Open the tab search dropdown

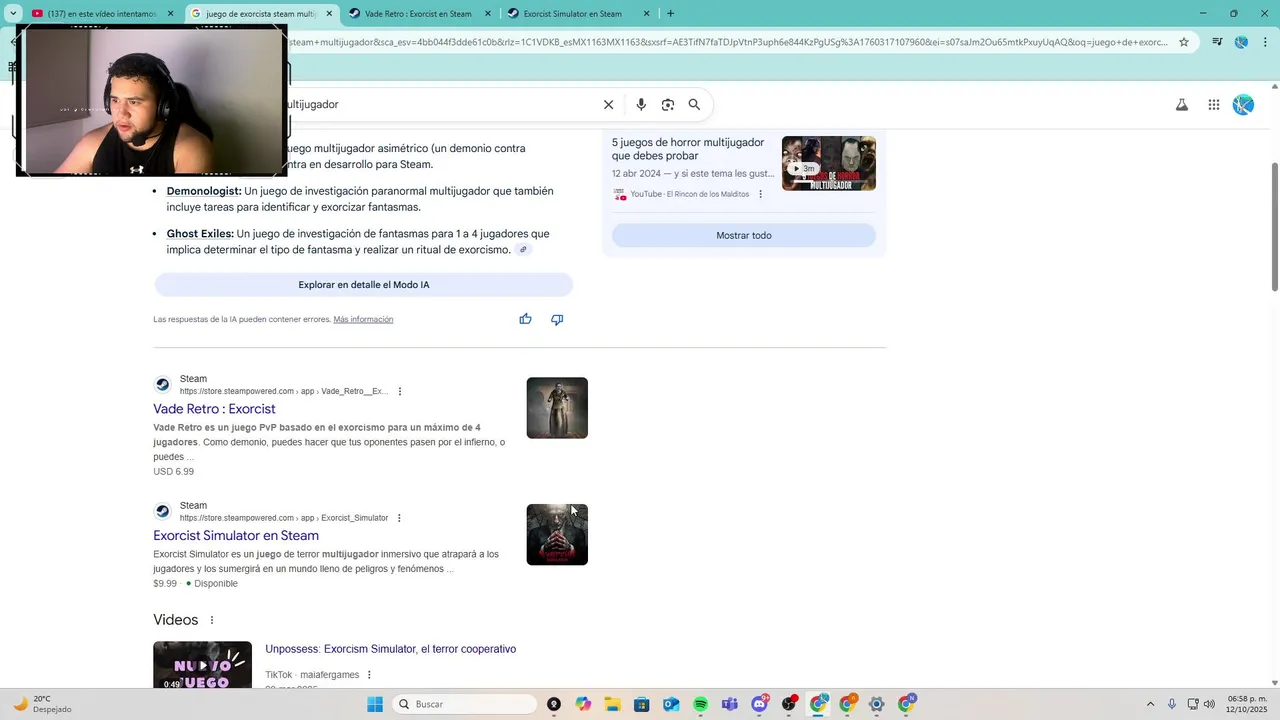pos(13,13)
